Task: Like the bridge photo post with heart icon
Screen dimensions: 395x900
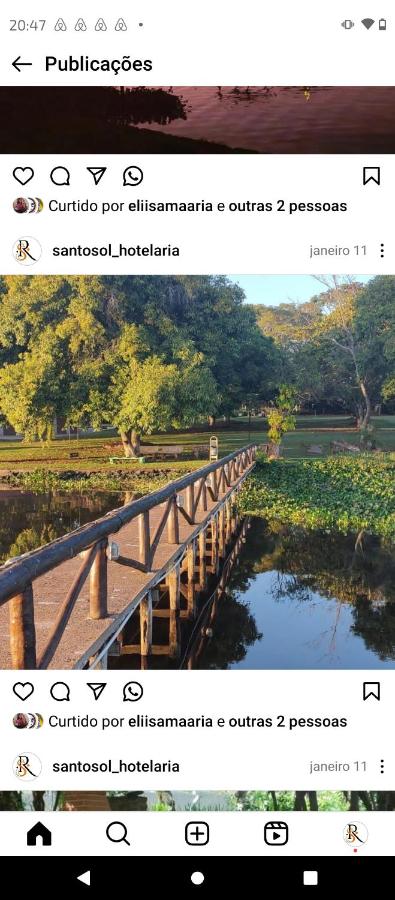Action: click(x=23, y=692)
